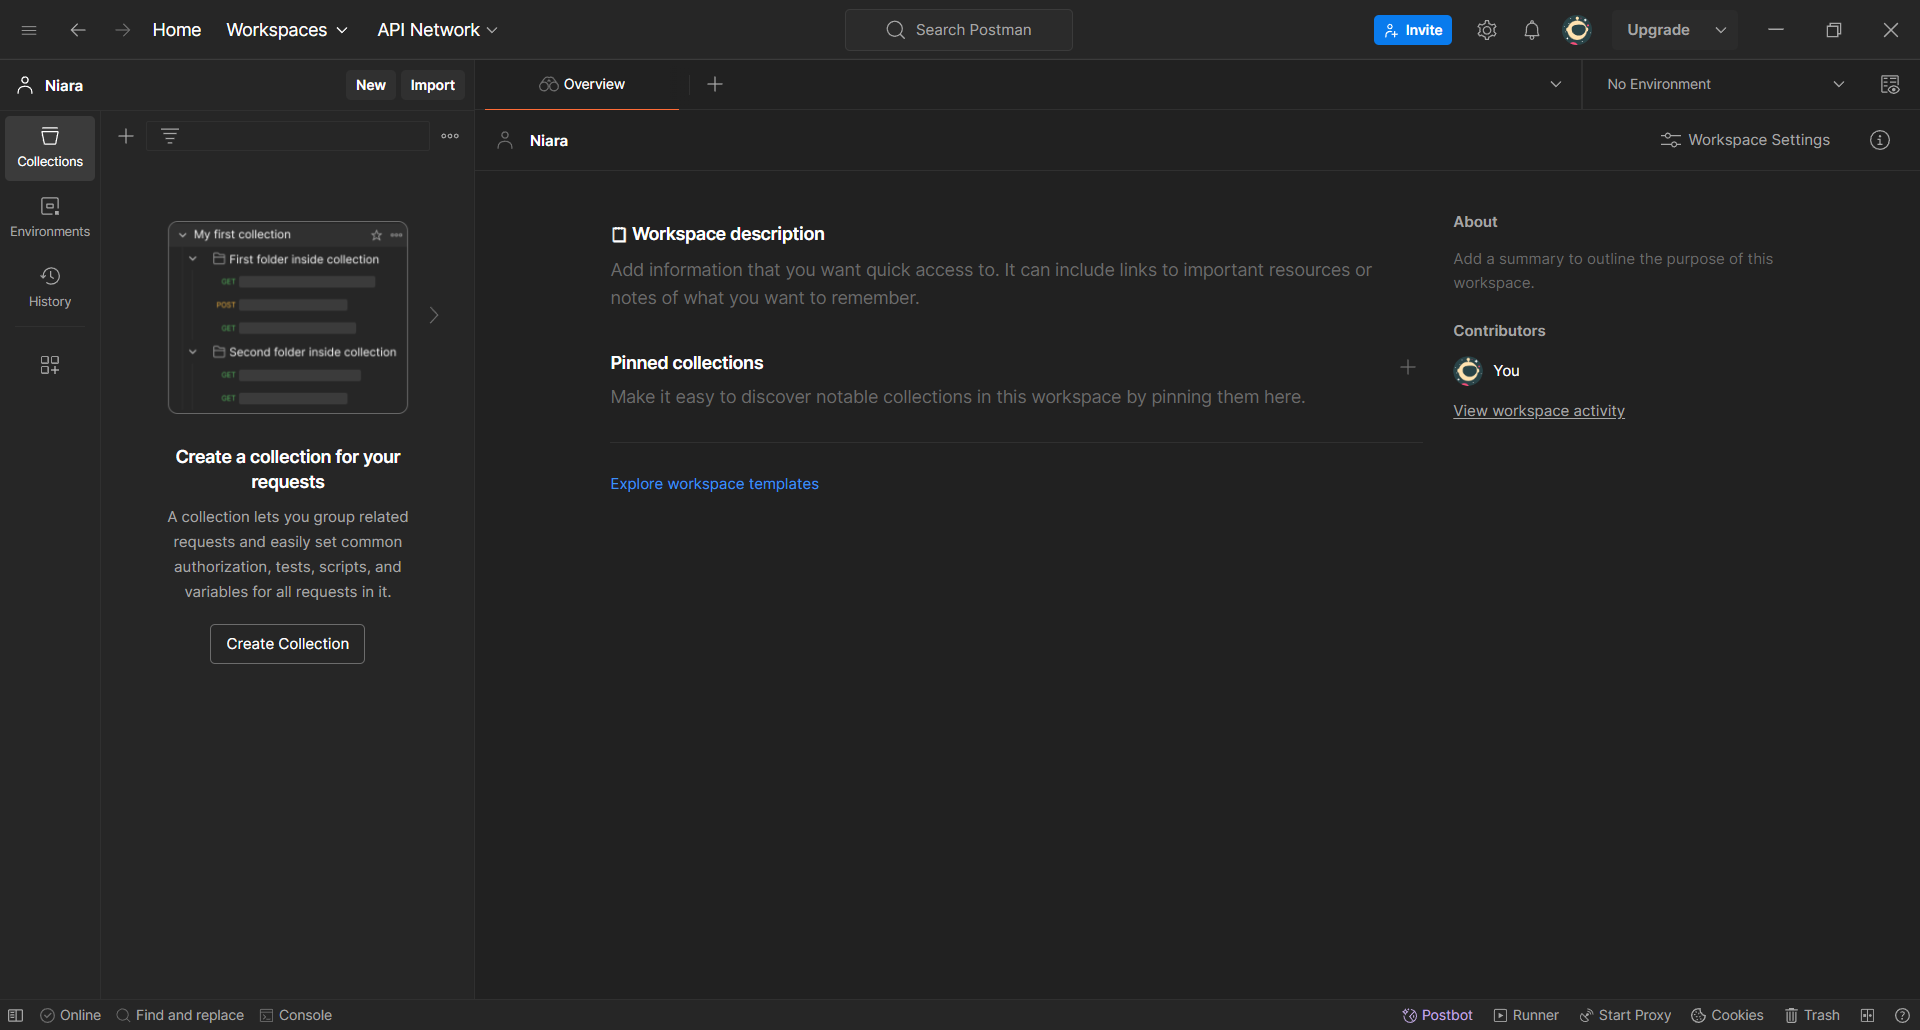Screen dimensions: 1920x1030
Task: Click the Niara title in overview header
Action: pyautogui.click(x=549, y=141)
